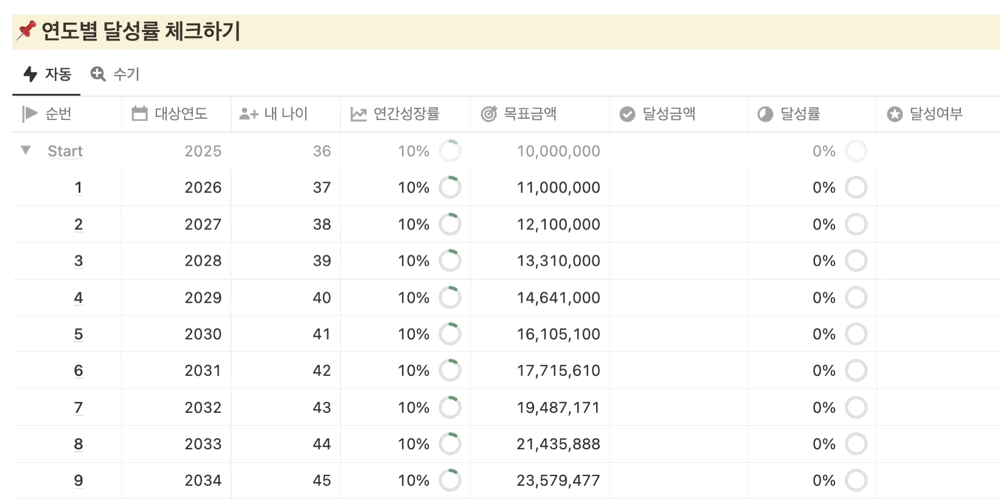This screenshot has height=499, width=1000.
Task: Click the star icon next to 달성여부
Action: click(x=895, y=114)
